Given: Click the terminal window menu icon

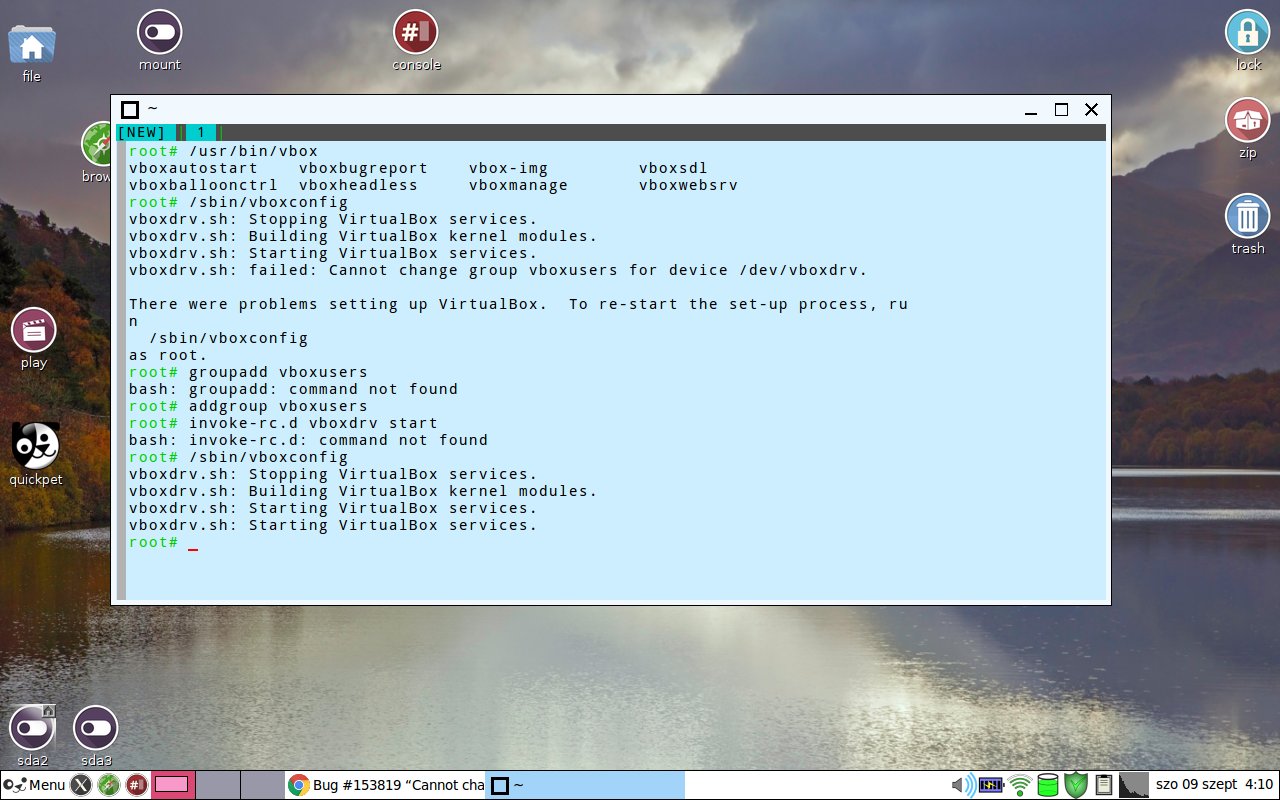Looking at the screenshot, I should [x=130, y=109].
